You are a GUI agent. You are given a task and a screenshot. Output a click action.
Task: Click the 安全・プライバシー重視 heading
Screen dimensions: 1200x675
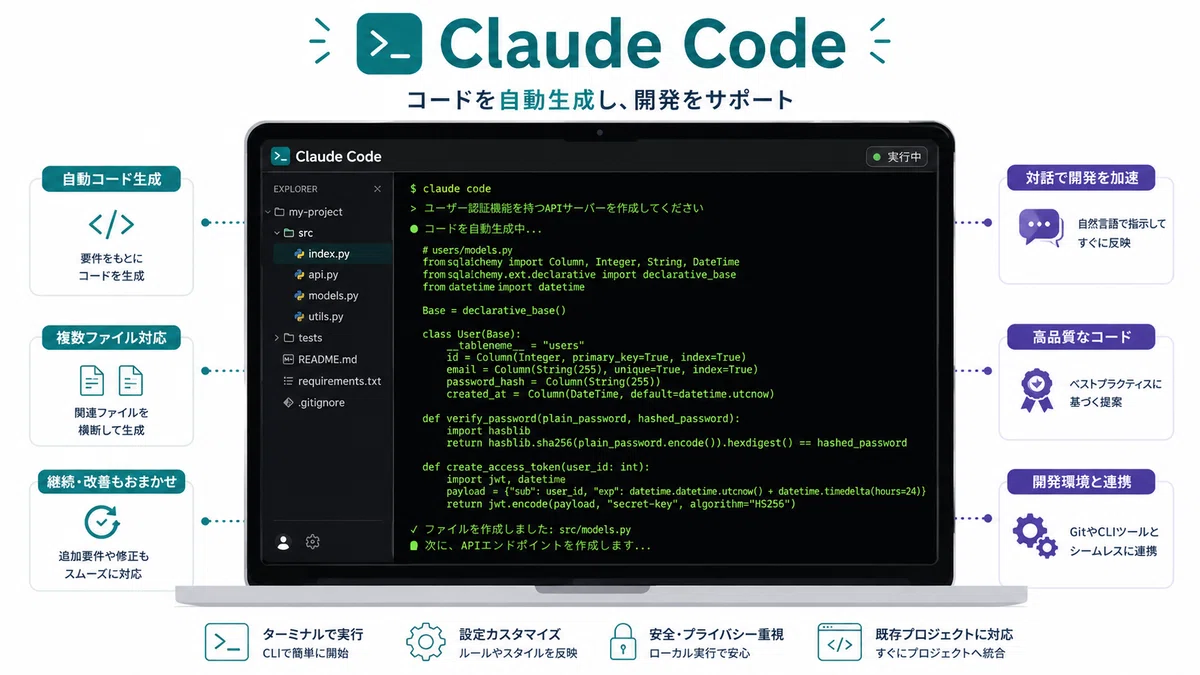pos(717,634)
